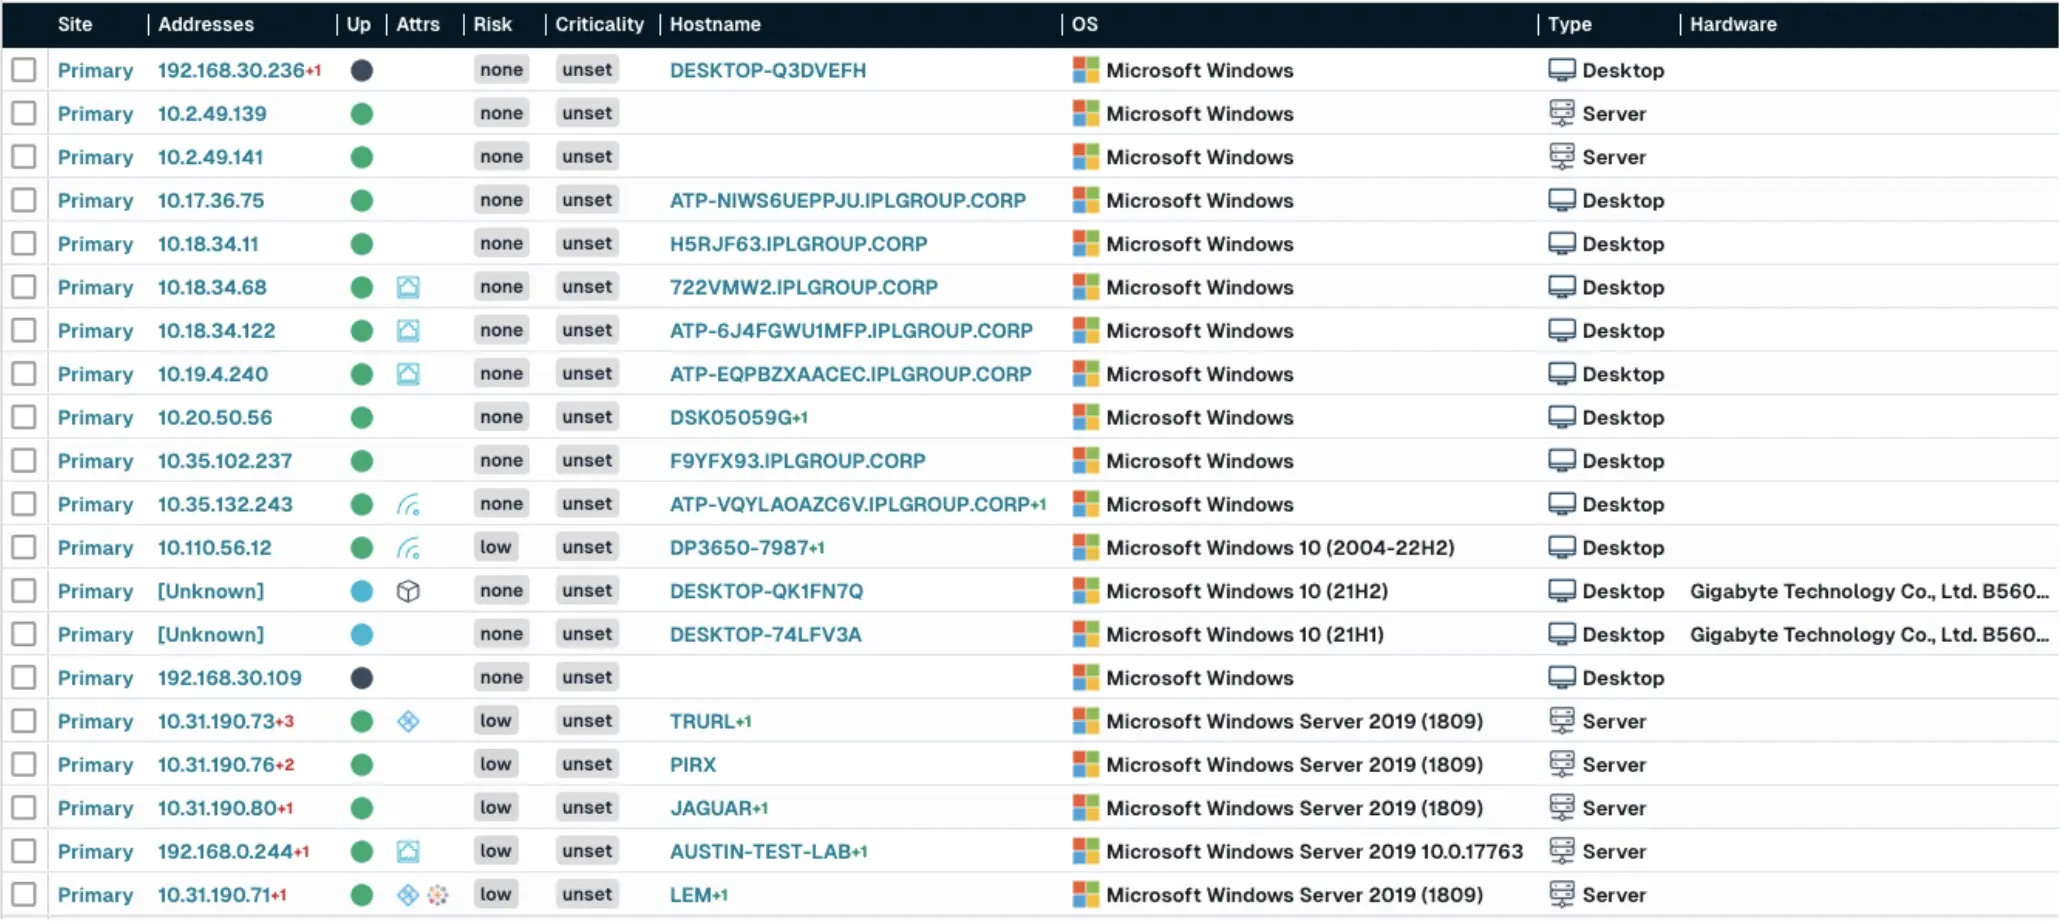Click the attribute icon in the 10.18.34.68 row
This screenshot has height=922, width=2060.
408,288
